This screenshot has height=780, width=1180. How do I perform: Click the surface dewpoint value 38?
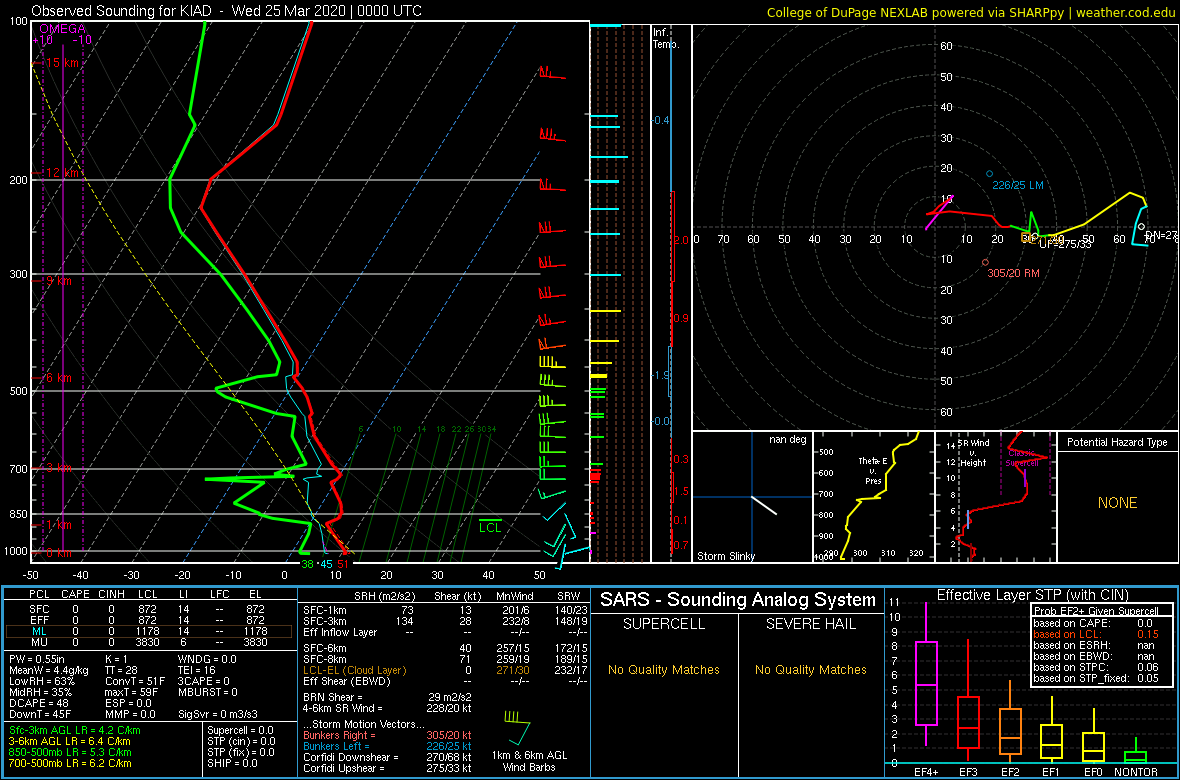[307, 563]
